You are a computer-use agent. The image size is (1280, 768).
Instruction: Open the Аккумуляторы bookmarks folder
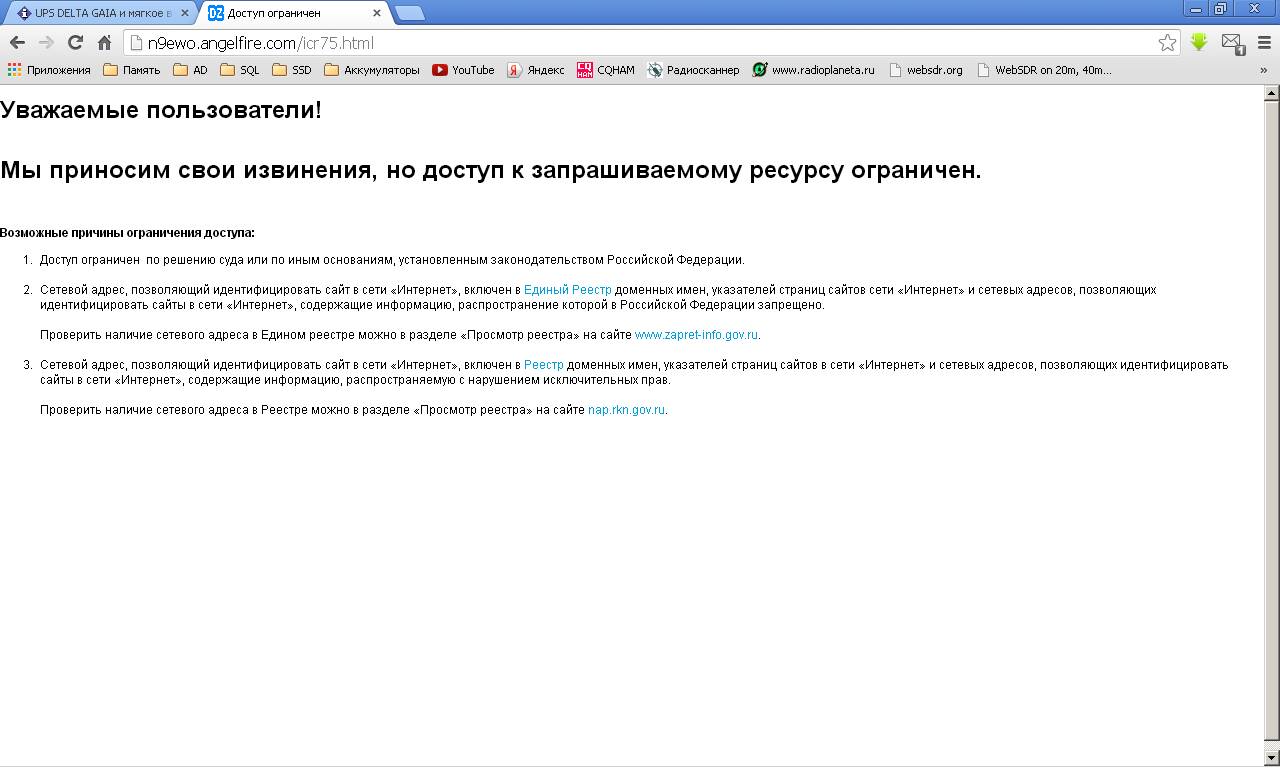tap(372, 70)
